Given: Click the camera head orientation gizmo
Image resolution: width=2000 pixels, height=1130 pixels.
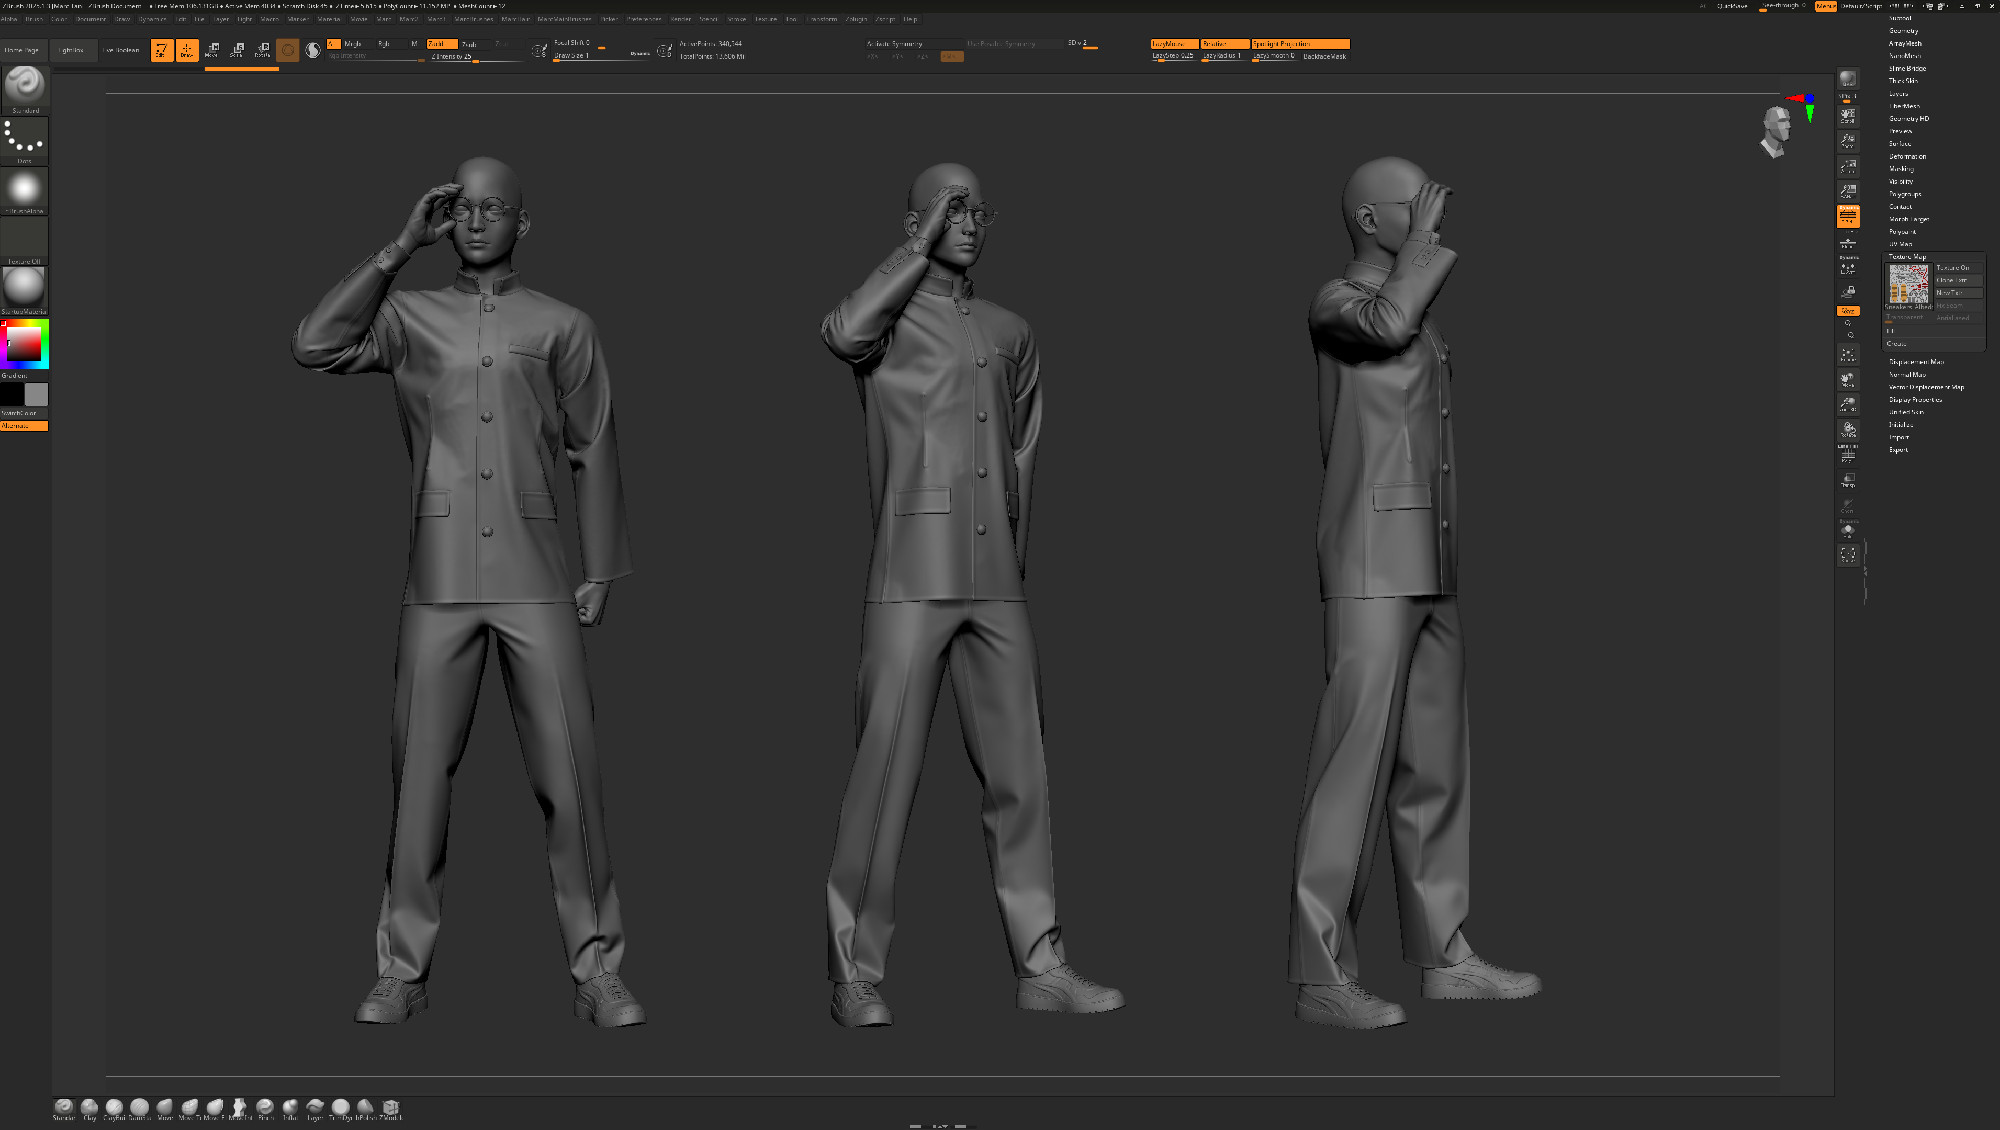Looking at the screenshot, I should (x=1776, y=132).
